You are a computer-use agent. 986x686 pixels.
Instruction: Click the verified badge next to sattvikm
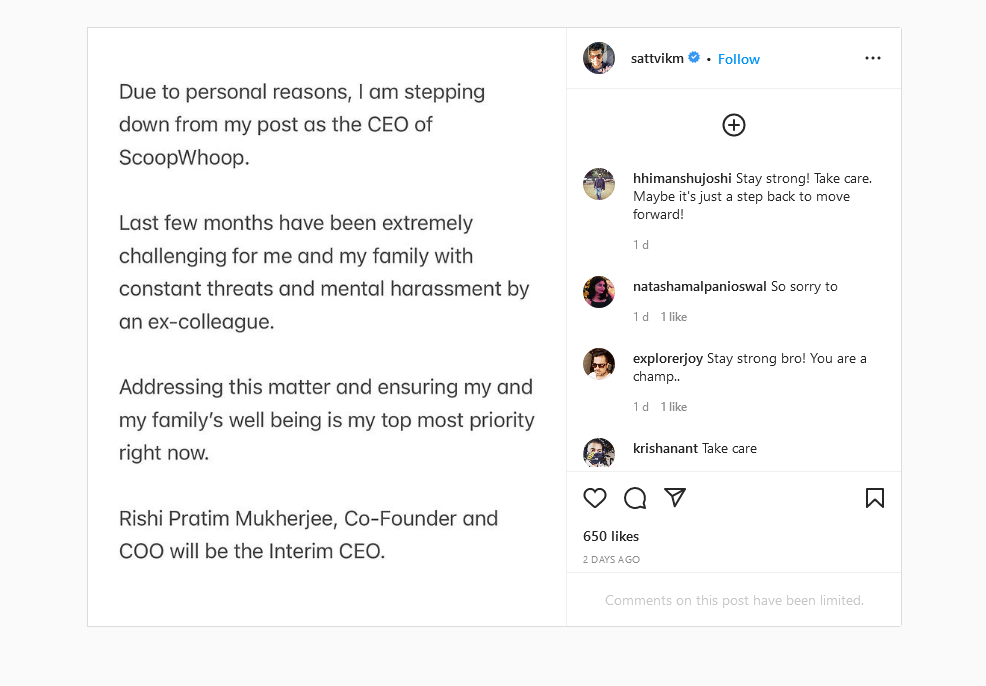click(694, 58)
